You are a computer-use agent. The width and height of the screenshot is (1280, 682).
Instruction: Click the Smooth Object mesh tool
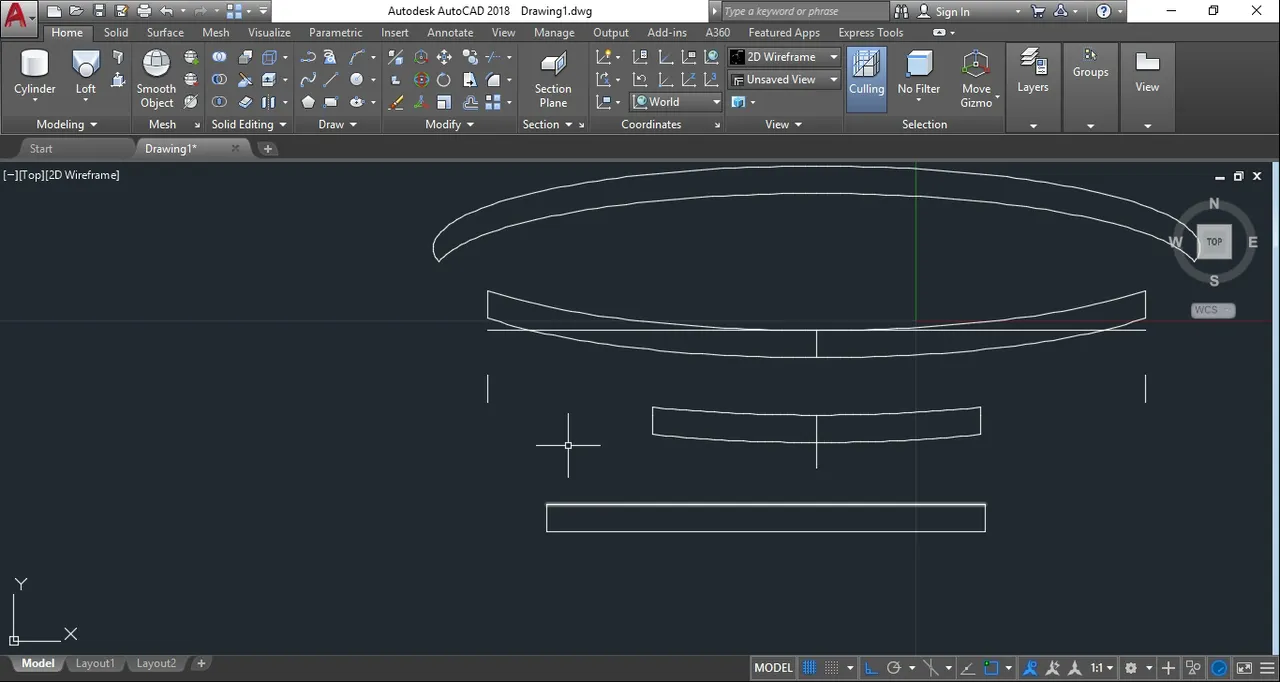[x=156, y=78]
